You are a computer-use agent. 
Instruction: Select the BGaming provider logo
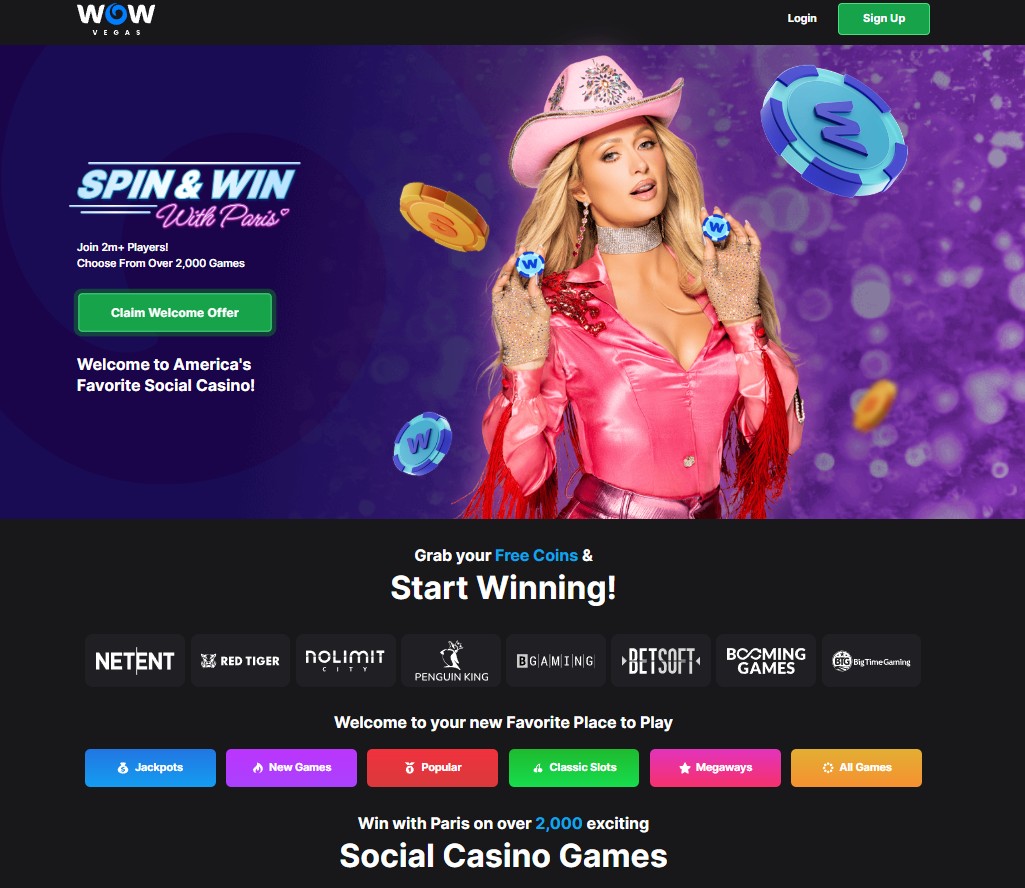[556, 660]
